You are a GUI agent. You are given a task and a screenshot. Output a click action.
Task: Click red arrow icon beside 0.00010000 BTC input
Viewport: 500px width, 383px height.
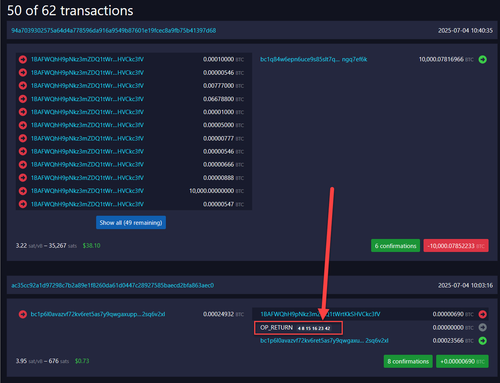23,59
